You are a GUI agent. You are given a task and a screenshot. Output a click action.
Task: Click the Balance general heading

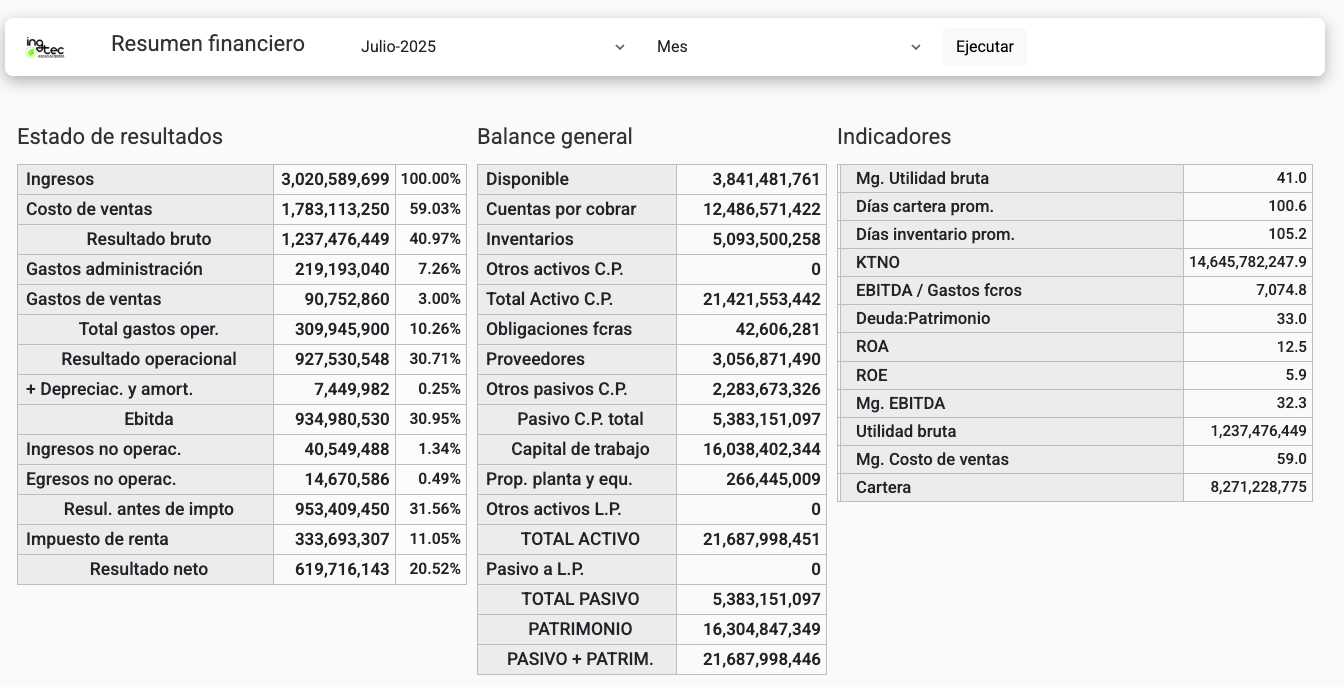coord(555,137)
